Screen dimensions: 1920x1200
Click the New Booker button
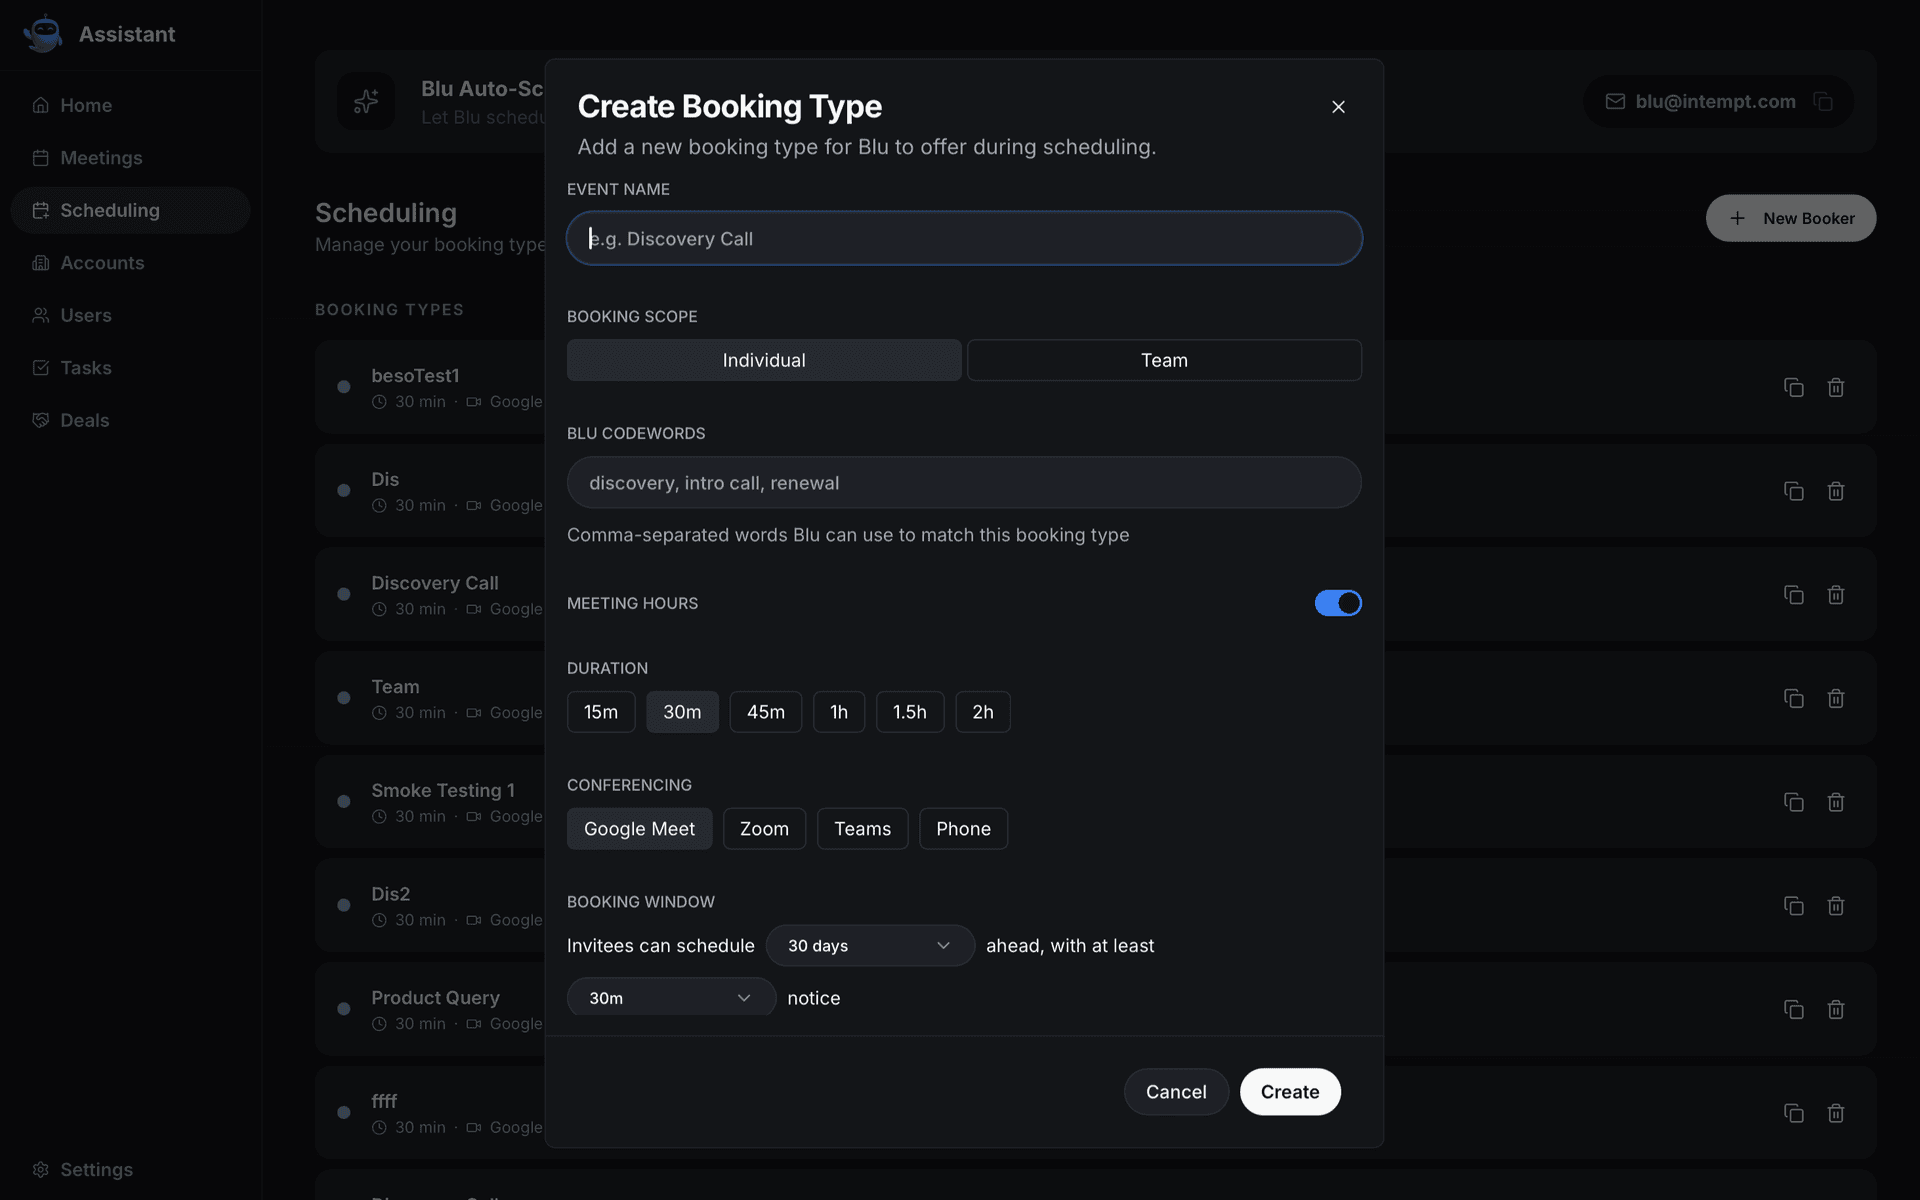[x=1791, y=218]
